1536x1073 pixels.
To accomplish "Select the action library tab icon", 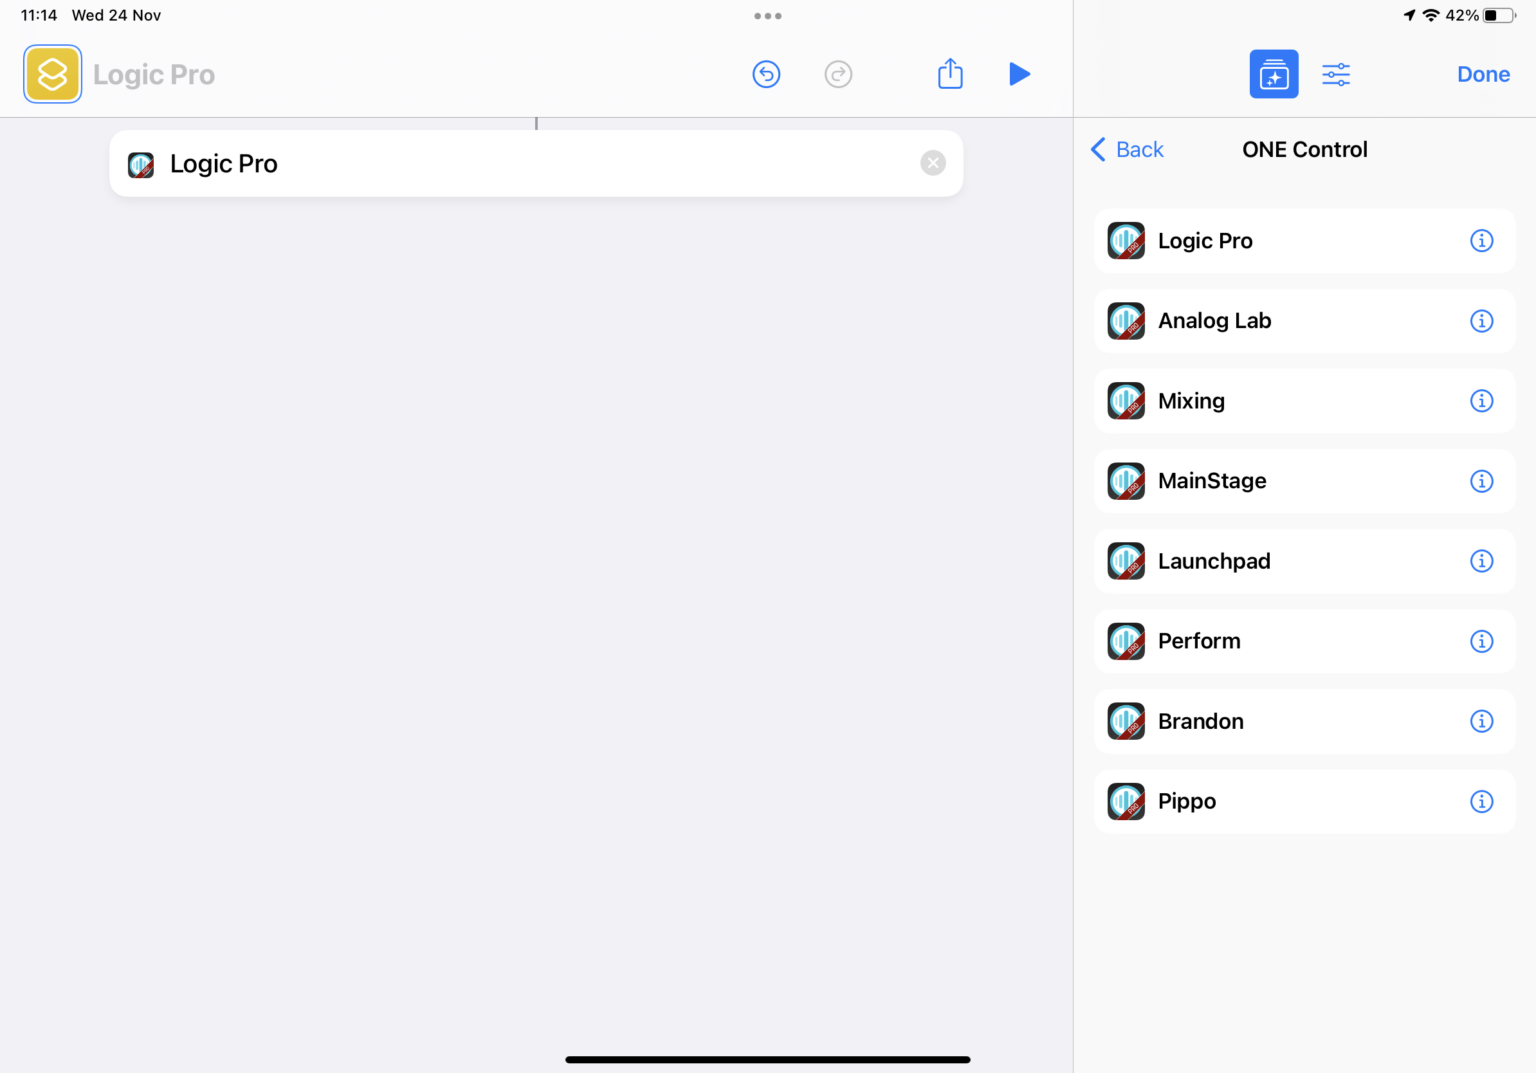I will [1273, 74].
